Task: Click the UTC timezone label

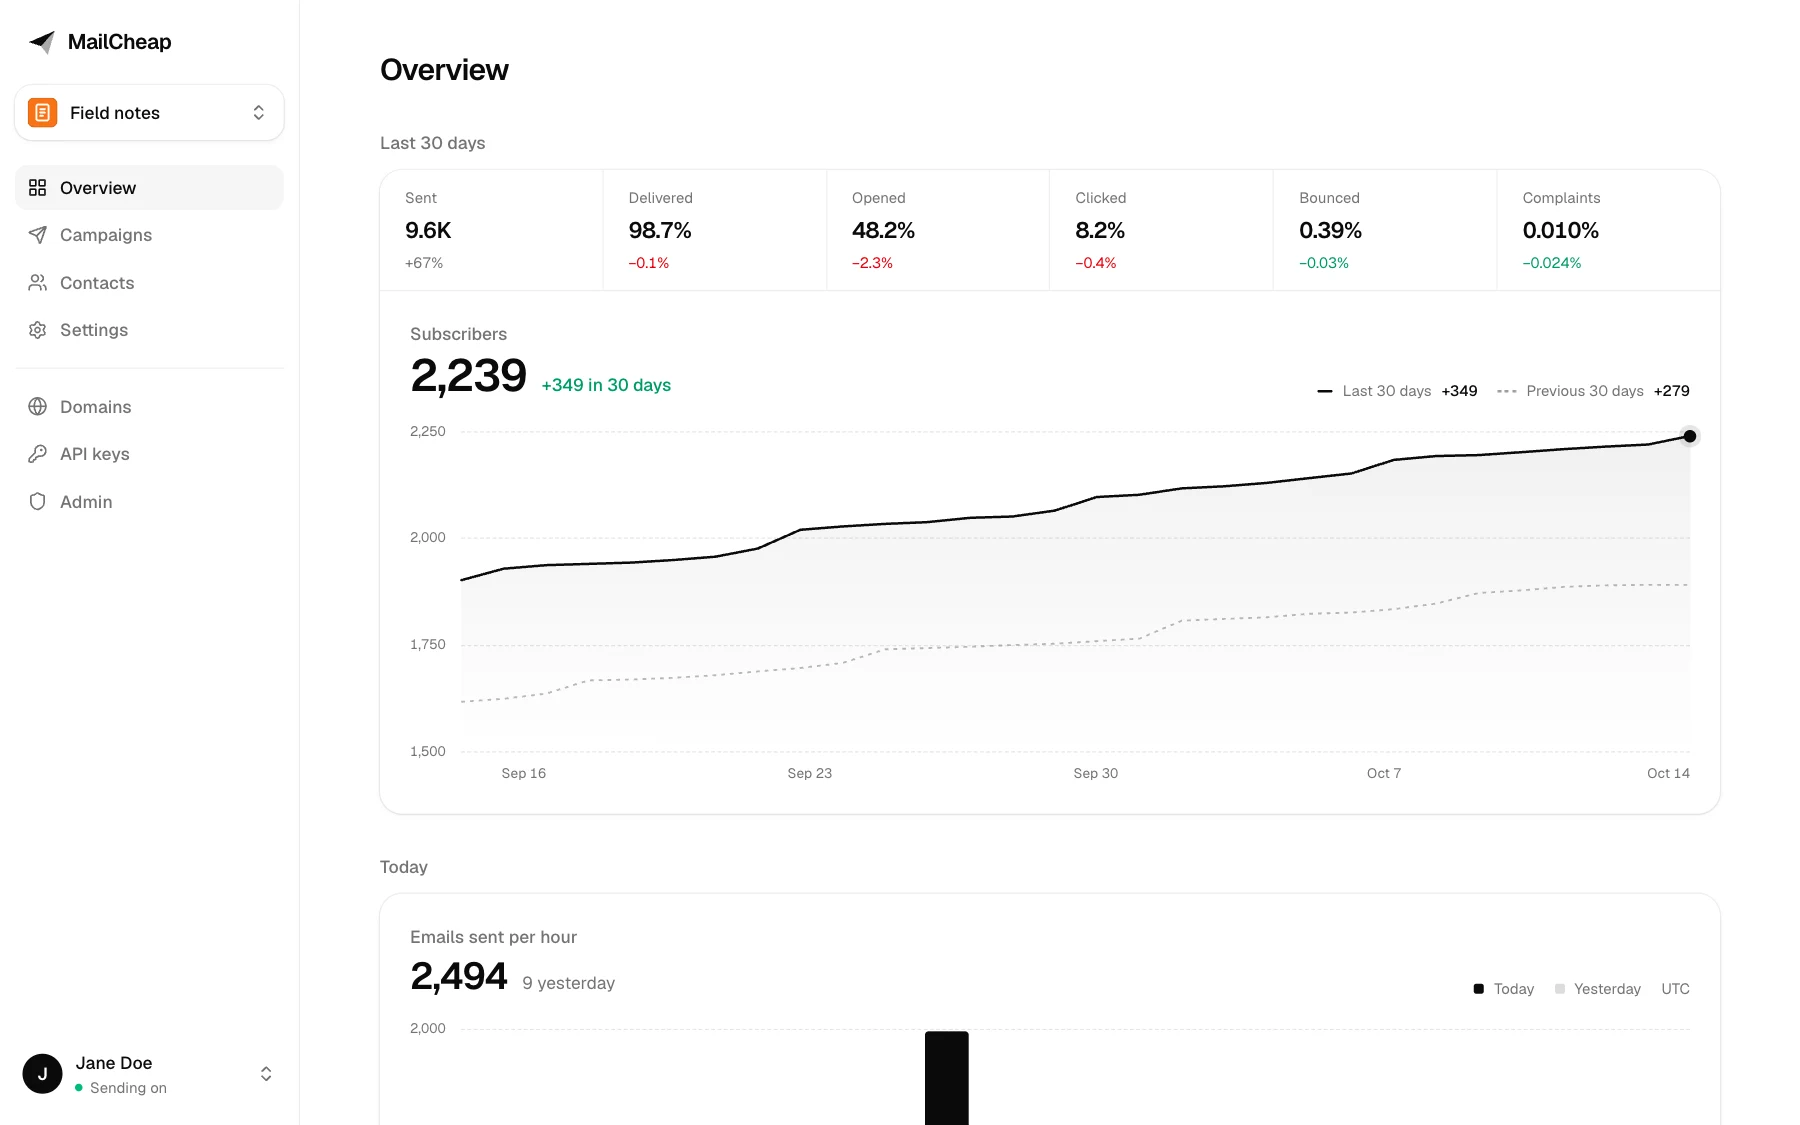Action: [x=1675, y=989]
